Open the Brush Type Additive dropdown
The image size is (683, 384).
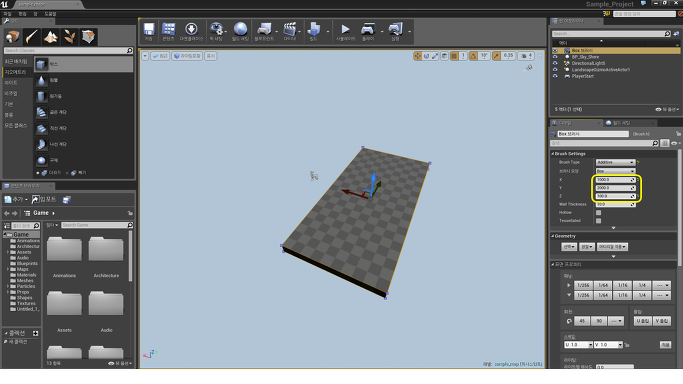[615, 162]
